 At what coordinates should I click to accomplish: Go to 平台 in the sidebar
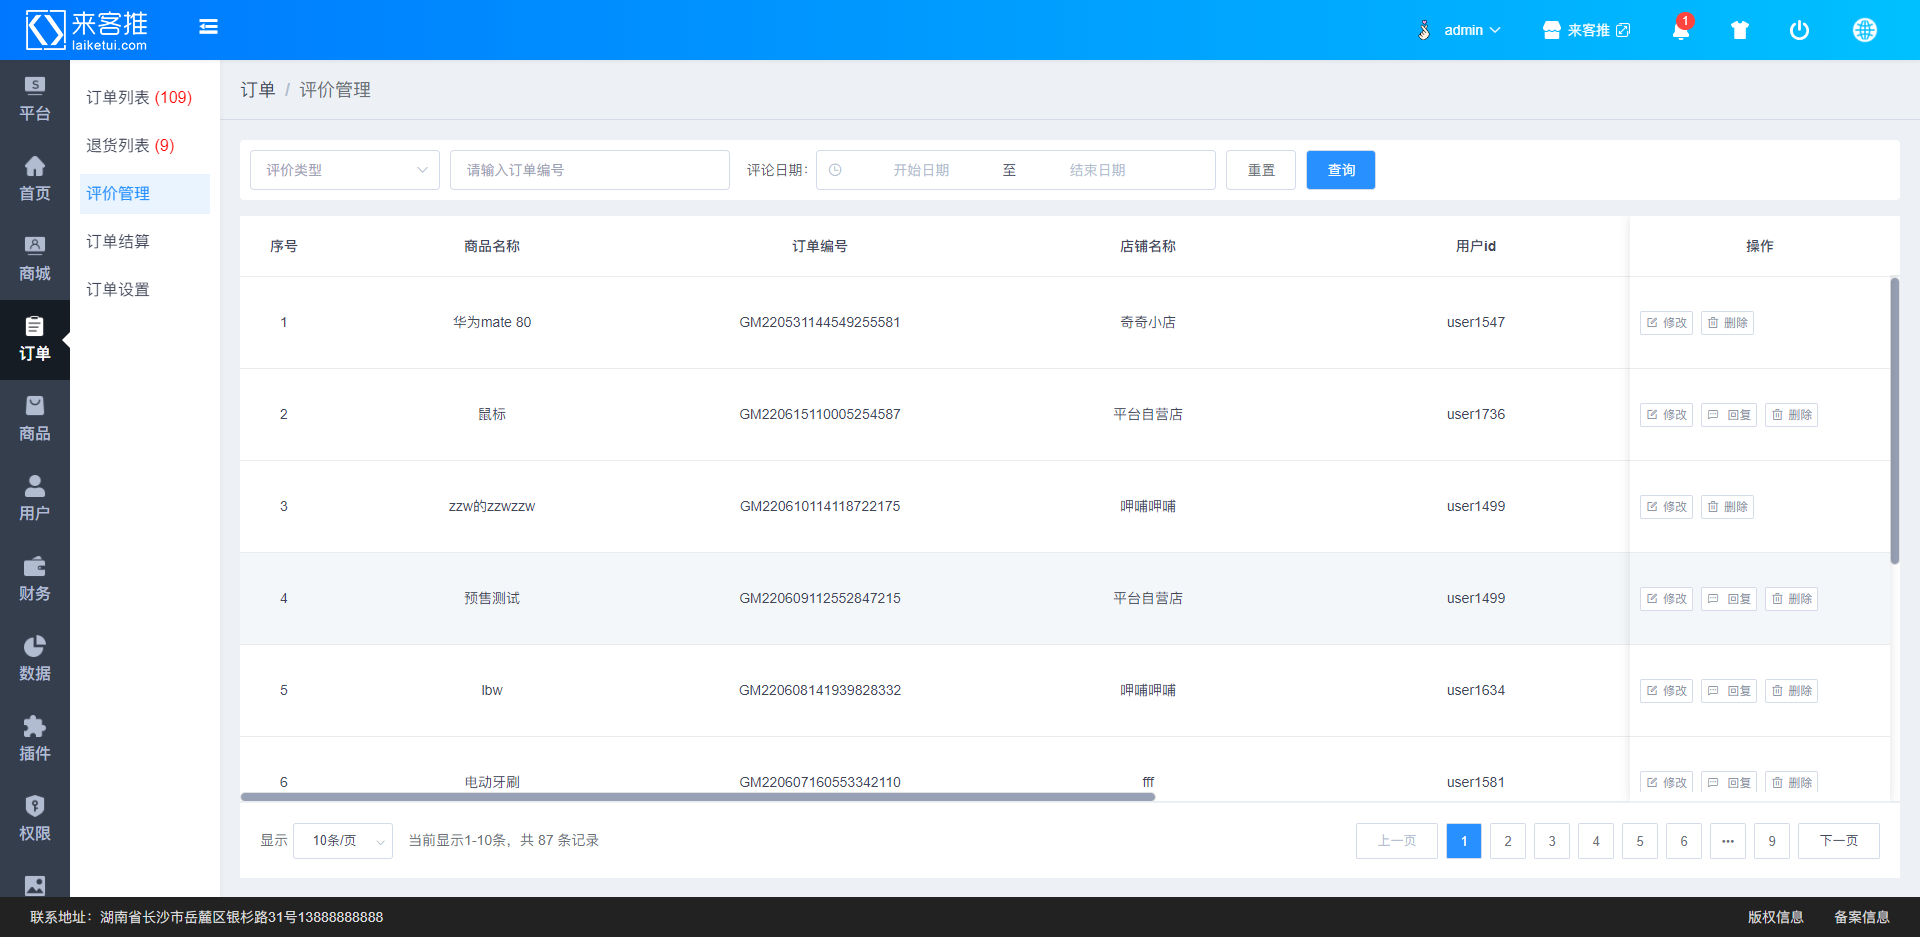pos(35,100)
